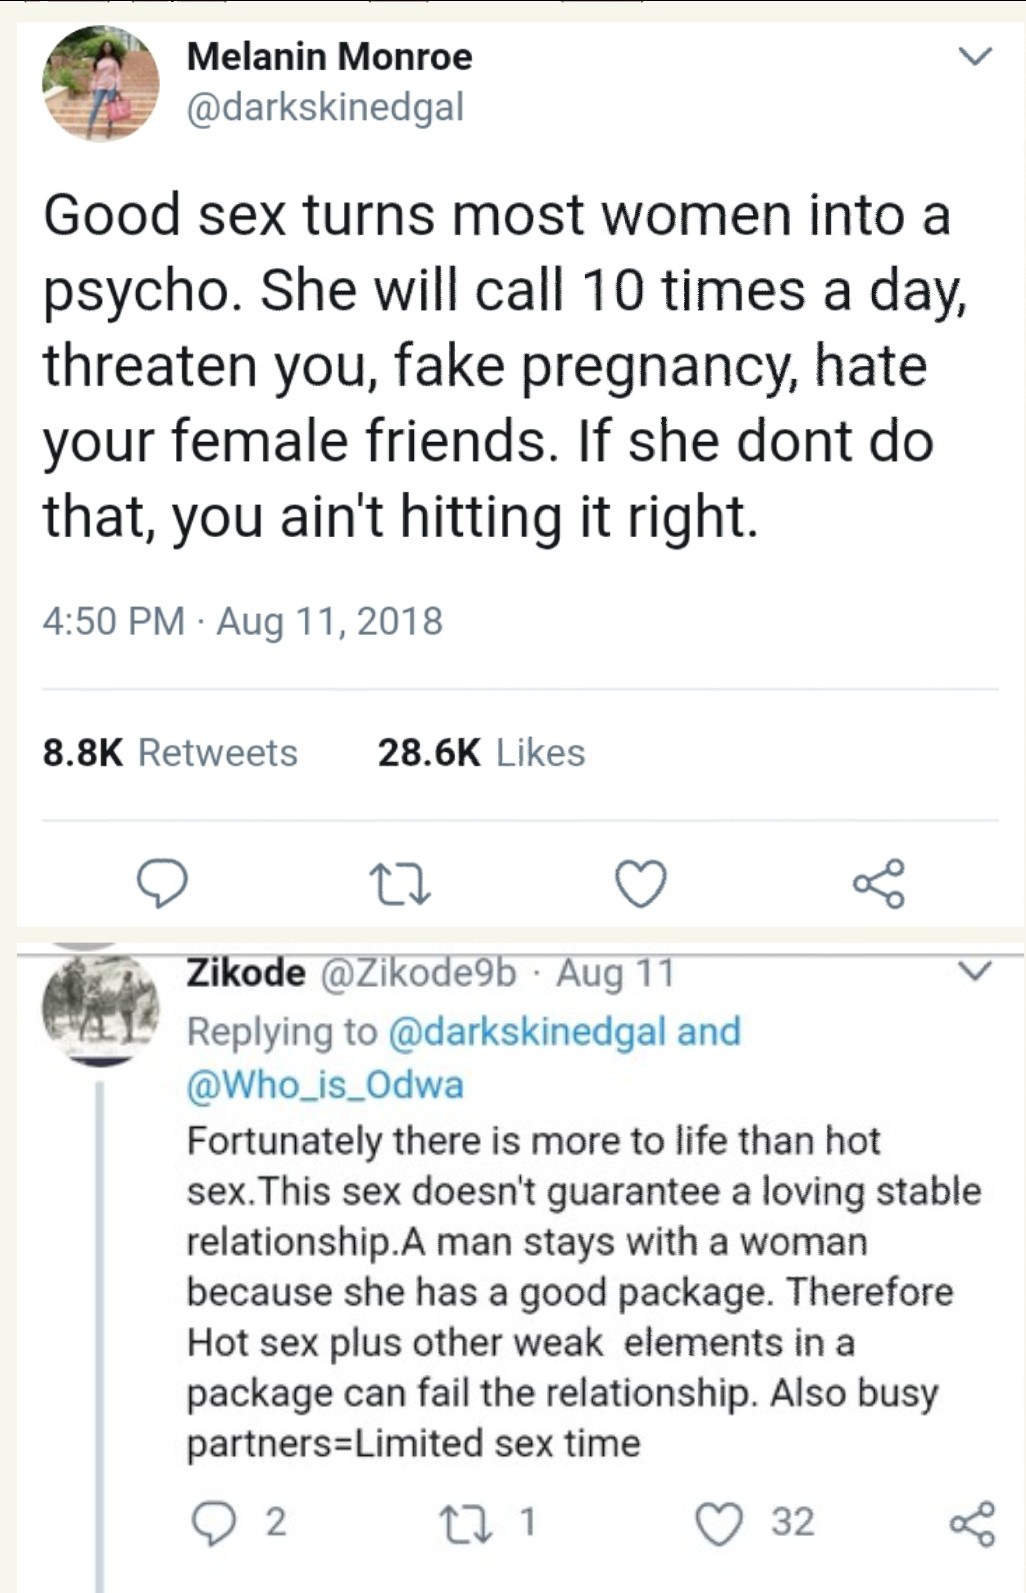The width and height of the screenshot is (1026, 1593).
Task: Click the Melanin Monroe display name
Action: [x=329, y=56]
